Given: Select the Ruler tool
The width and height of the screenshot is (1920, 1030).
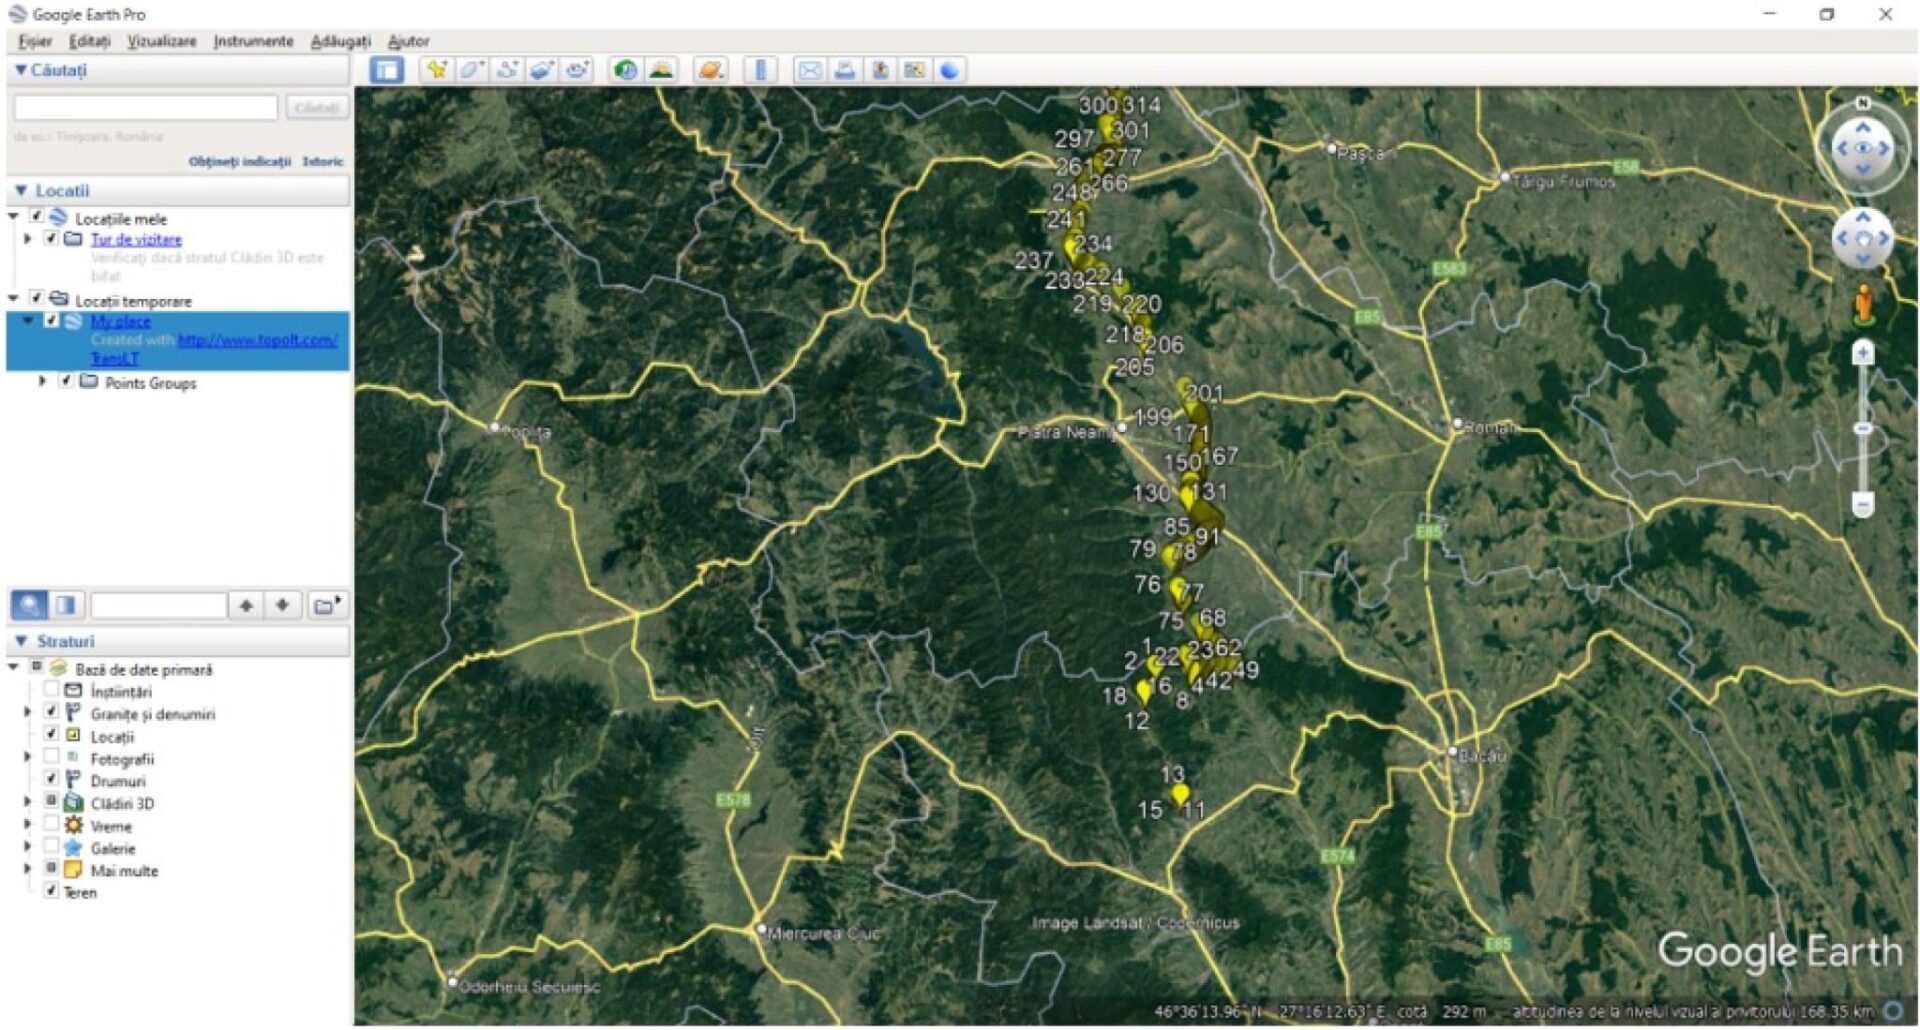Looking at the screenshot, I should [760, 70].
